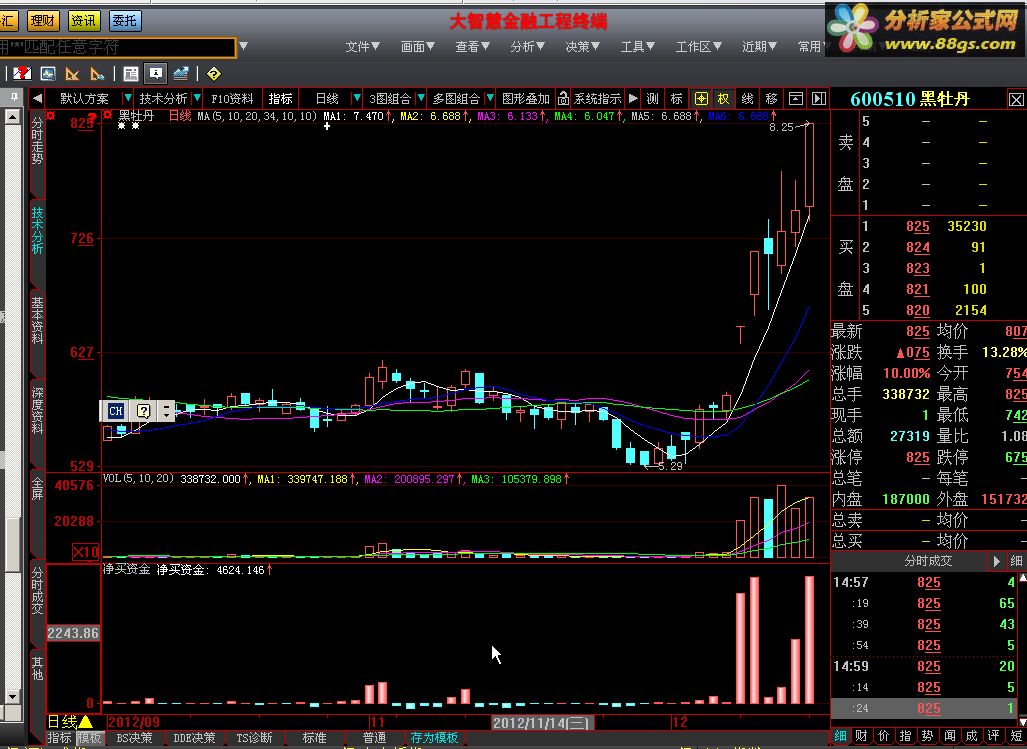Switch to the 深度资料 side tab

point(38,412)
